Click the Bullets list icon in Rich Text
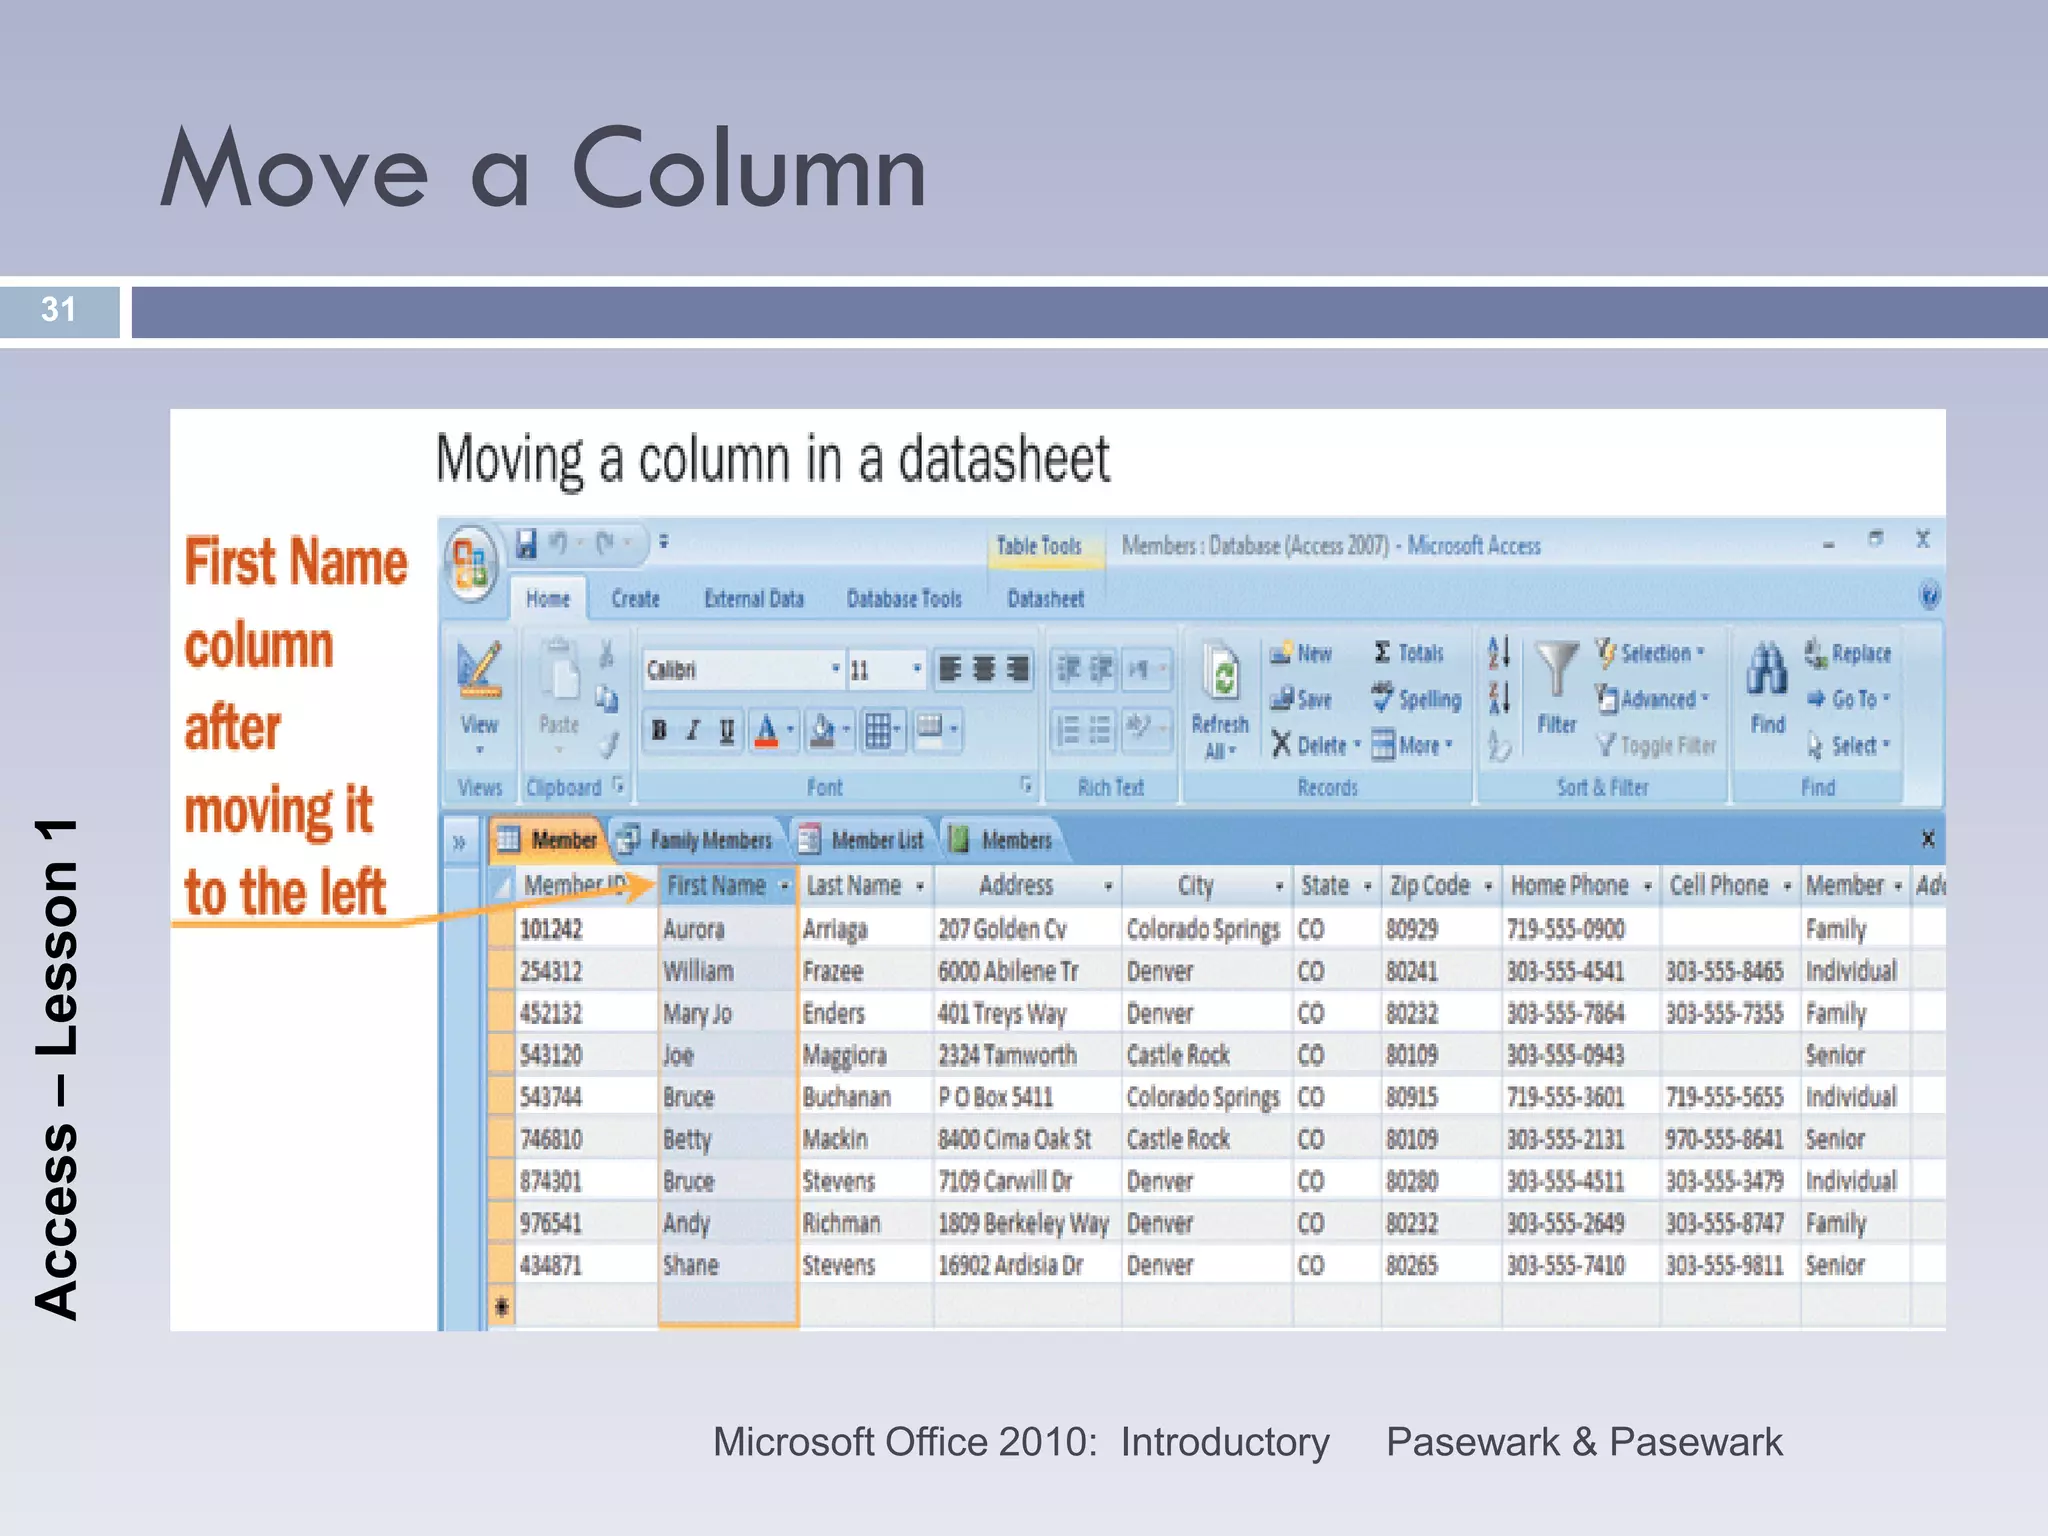The height and width of the screenshot is (1536, 2048). tap(1101, 730)
